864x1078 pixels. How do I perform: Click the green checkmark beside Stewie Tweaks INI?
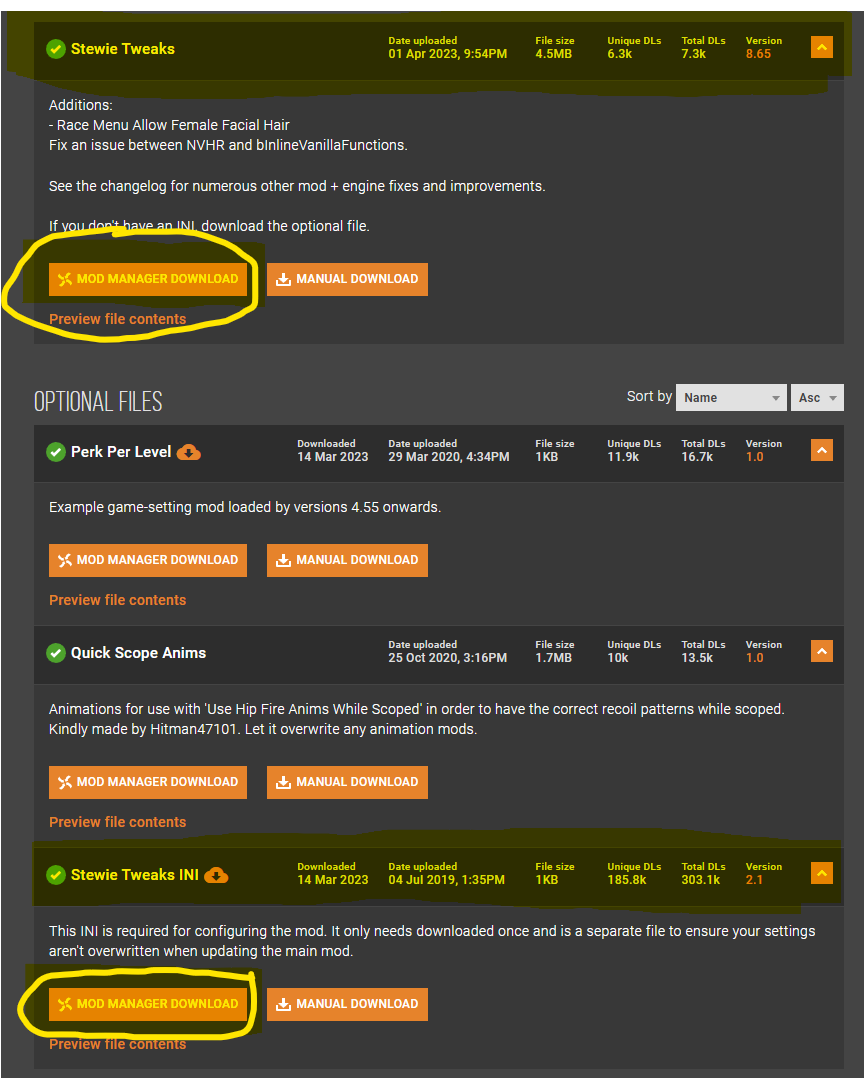coord(56,875)
